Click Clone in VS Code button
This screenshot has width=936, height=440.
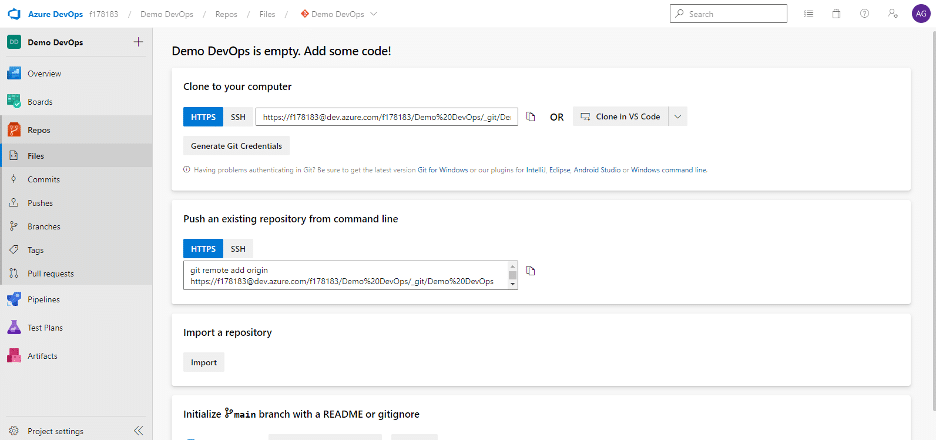(x=621, y=116)
